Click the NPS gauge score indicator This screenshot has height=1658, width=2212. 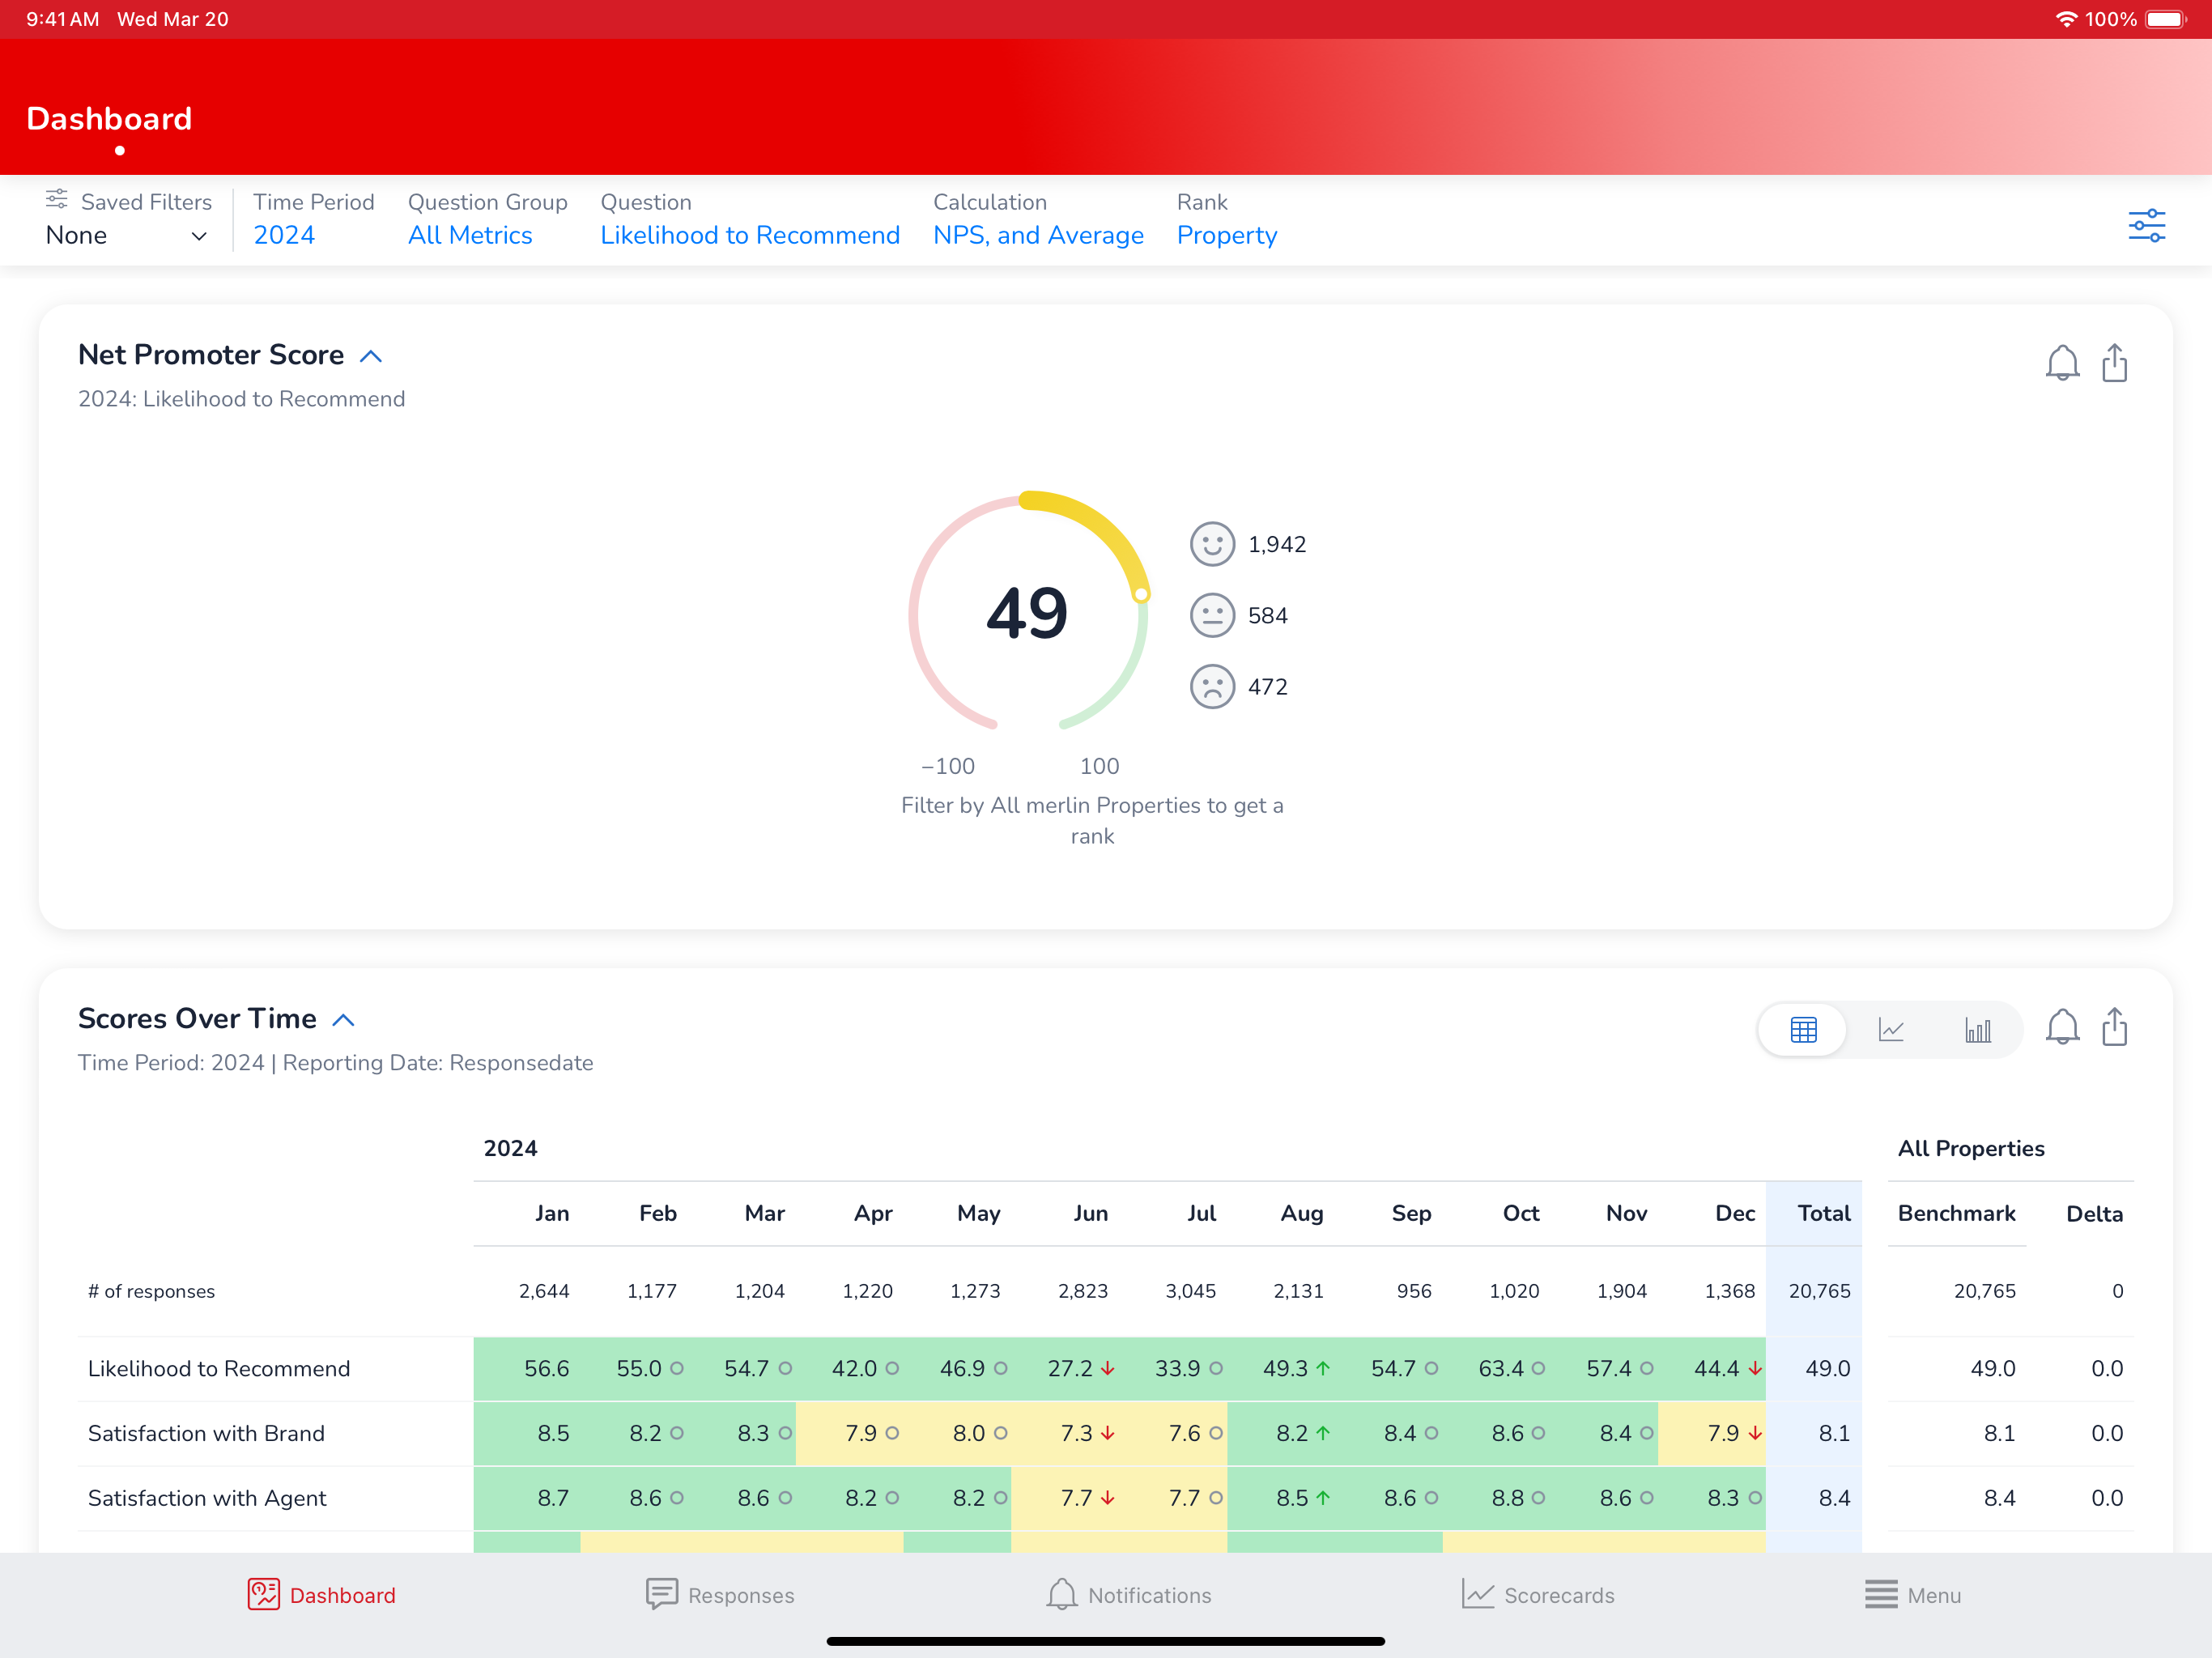pyautogui.click(x=1140, y=594)
